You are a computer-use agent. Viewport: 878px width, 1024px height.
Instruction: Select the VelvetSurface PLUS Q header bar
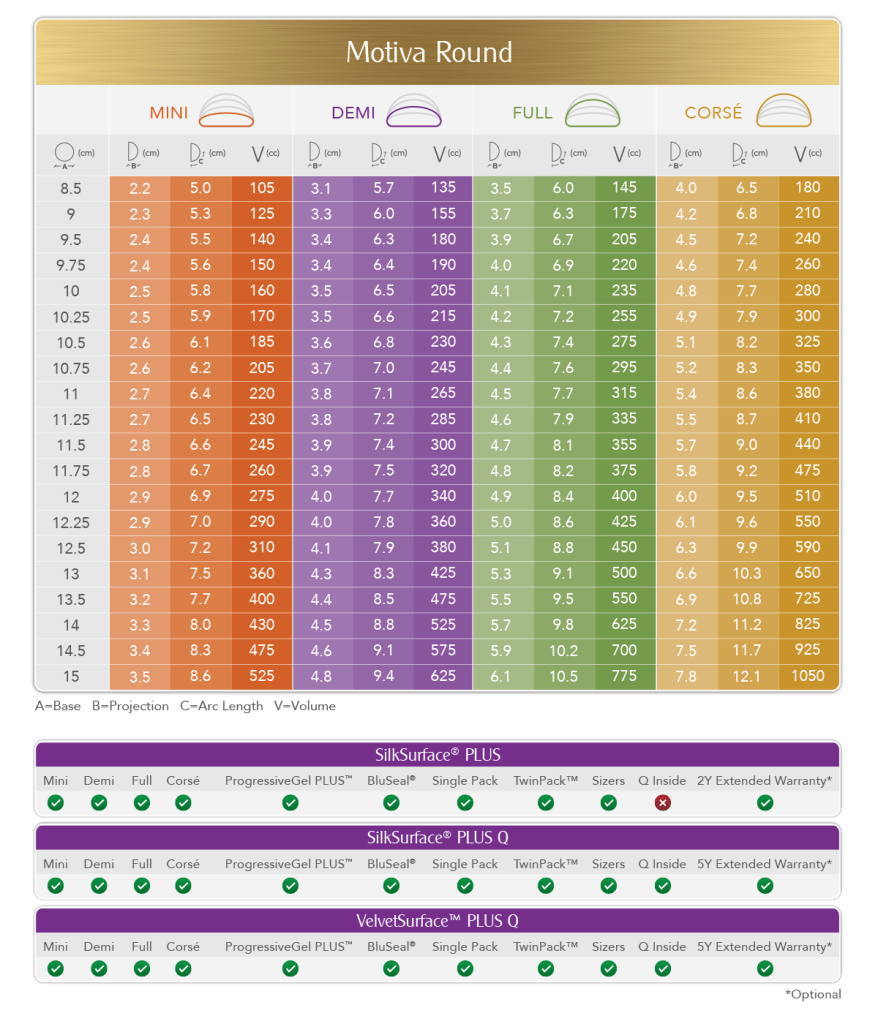(x=438, y=920)
